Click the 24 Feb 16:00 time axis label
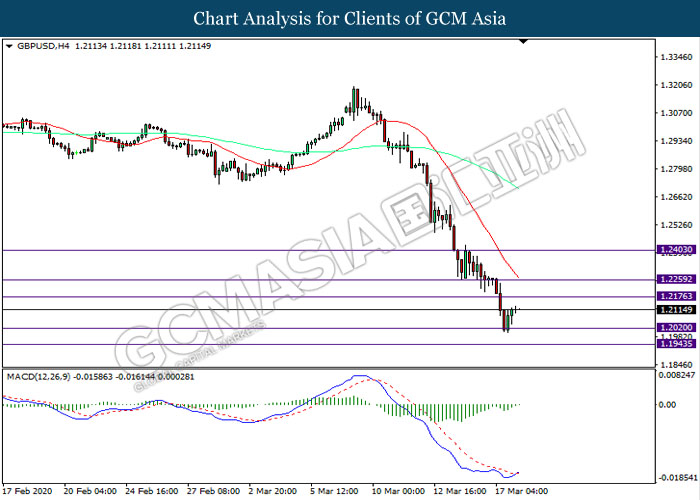700x500 pixels. click(152, 491)
